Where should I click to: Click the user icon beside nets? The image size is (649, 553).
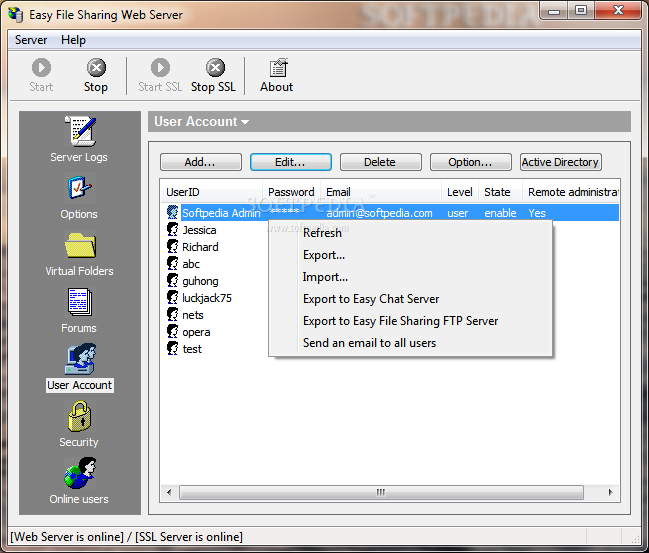point(173,314)
